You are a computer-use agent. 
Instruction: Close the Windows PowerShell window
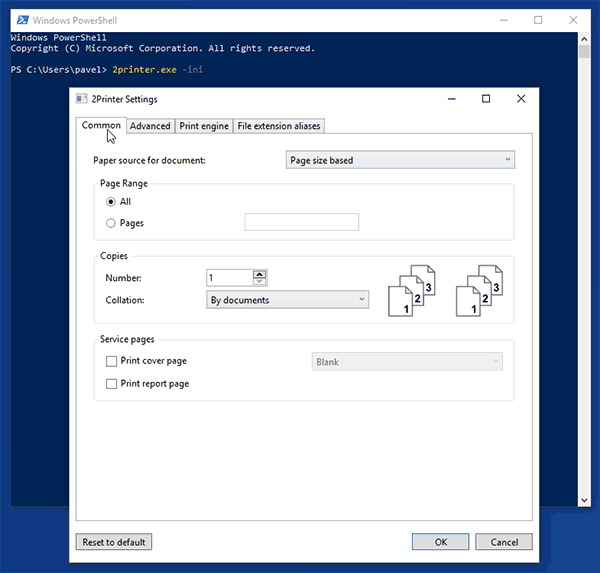(573, 20)
